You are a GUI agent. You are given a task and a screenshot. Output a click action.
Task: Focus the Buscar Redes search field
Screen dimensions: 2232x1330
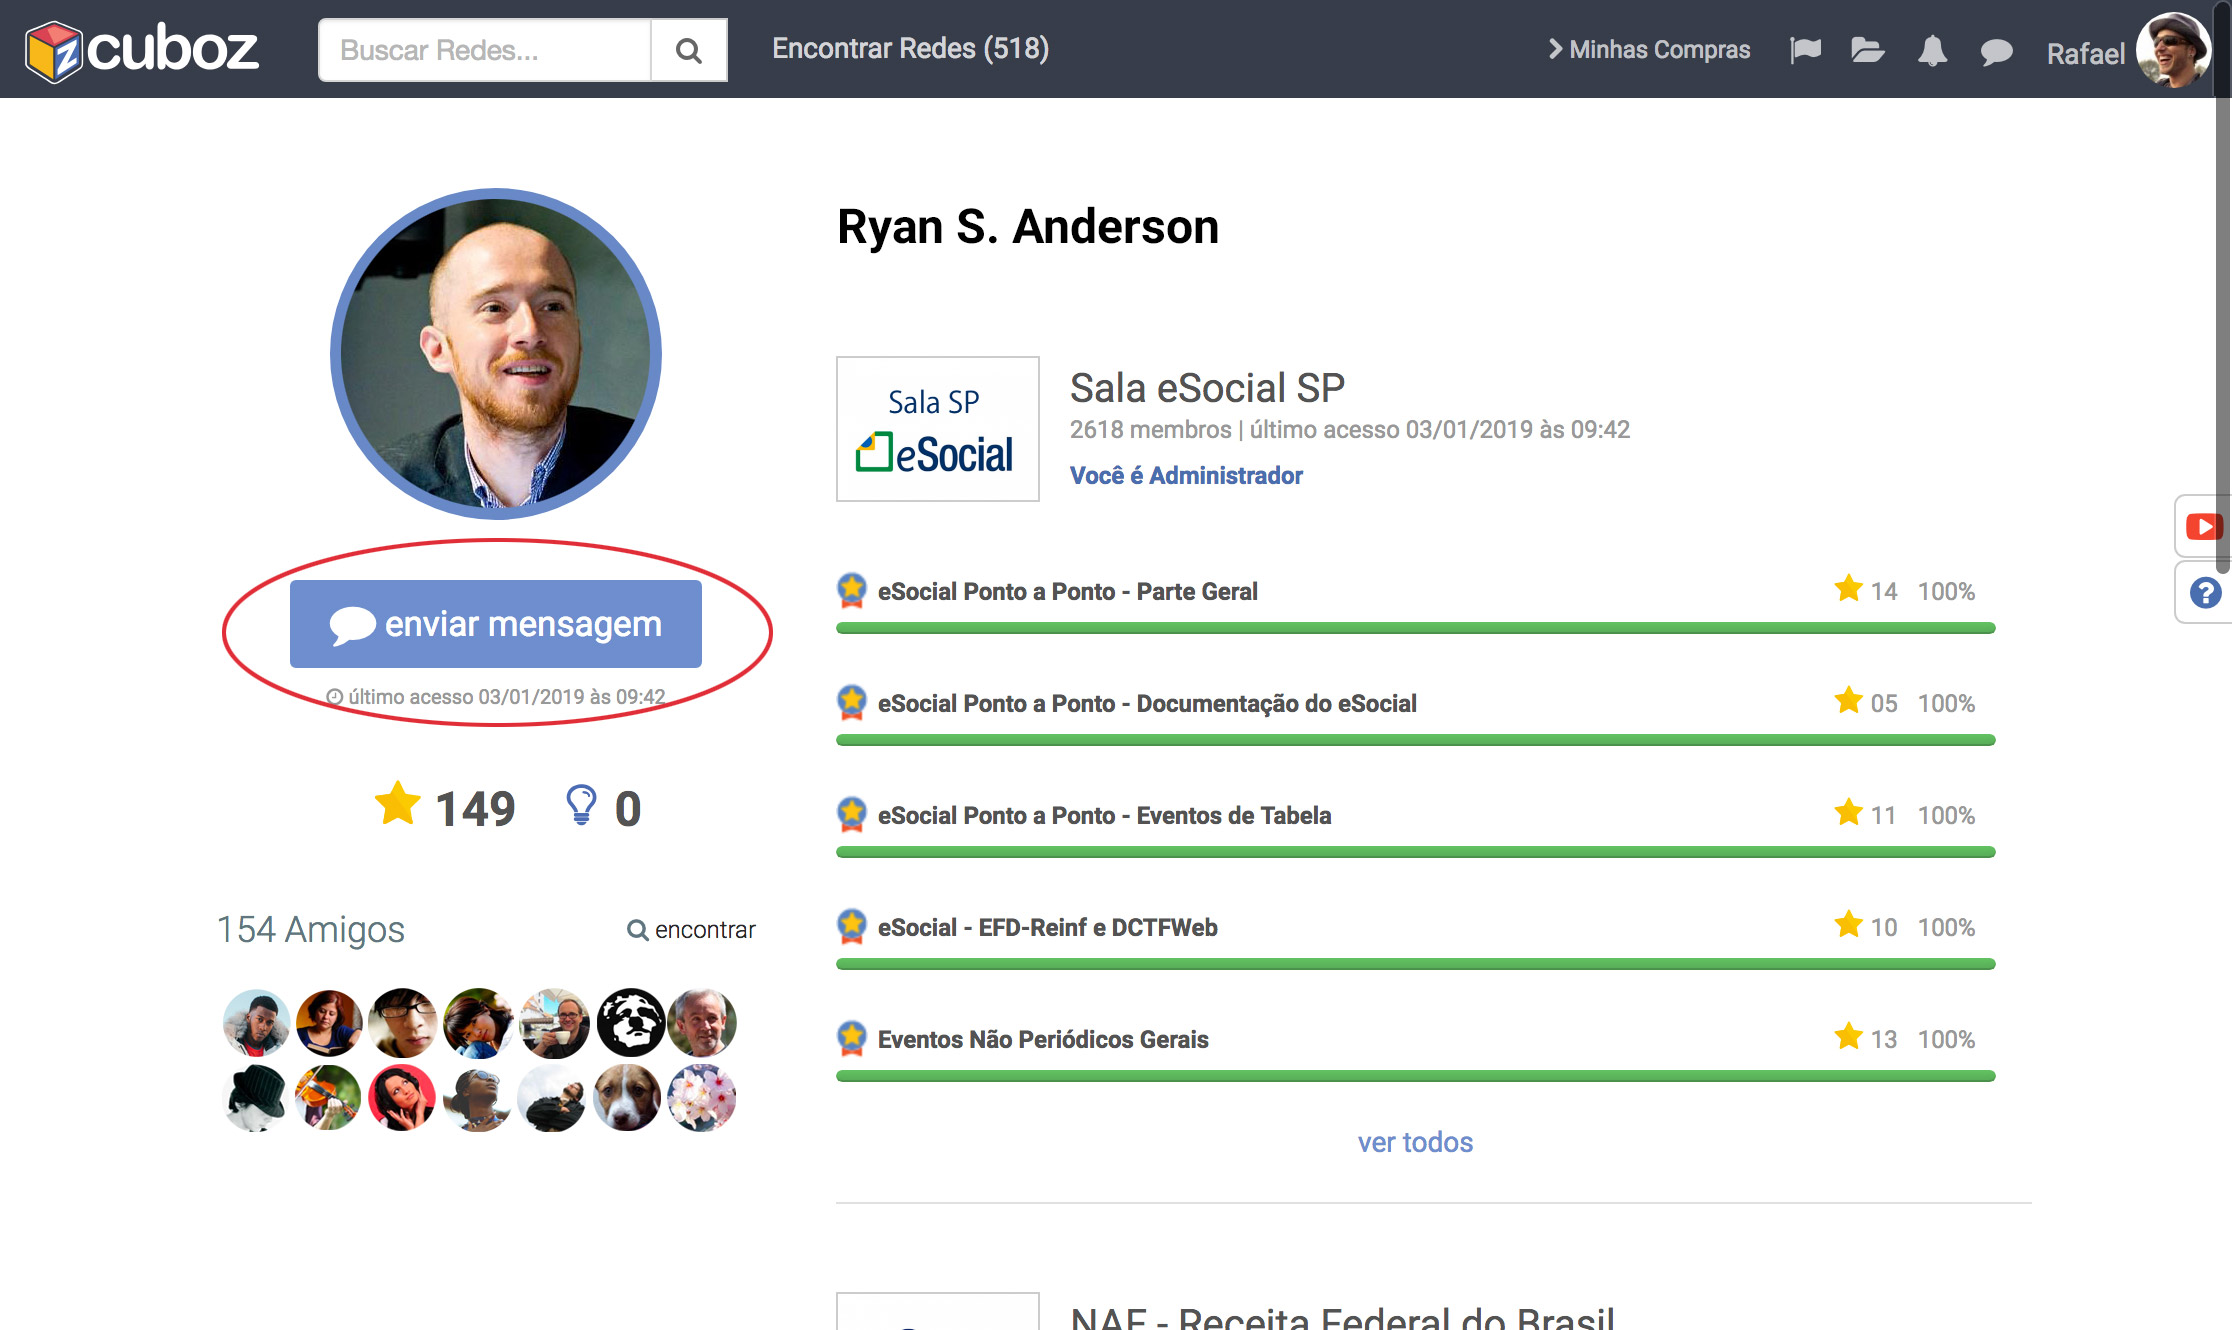485,50
